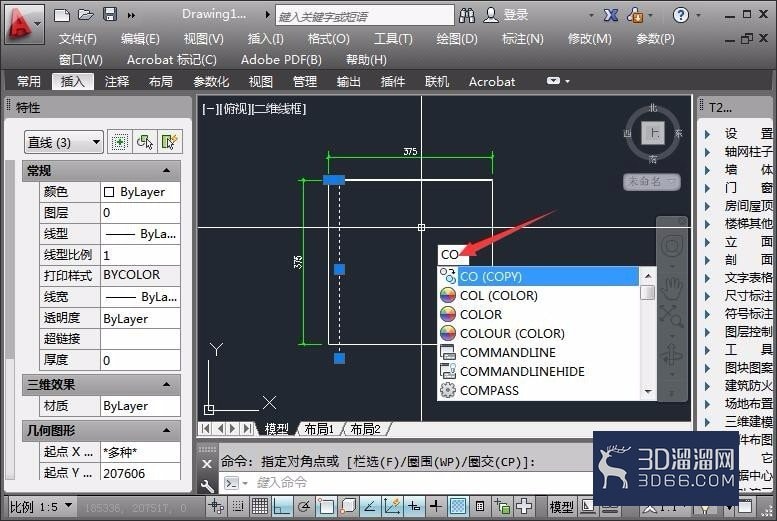Toggle ortho mode status bar icon
The image size is (777, 521).
tap(282, 506)
